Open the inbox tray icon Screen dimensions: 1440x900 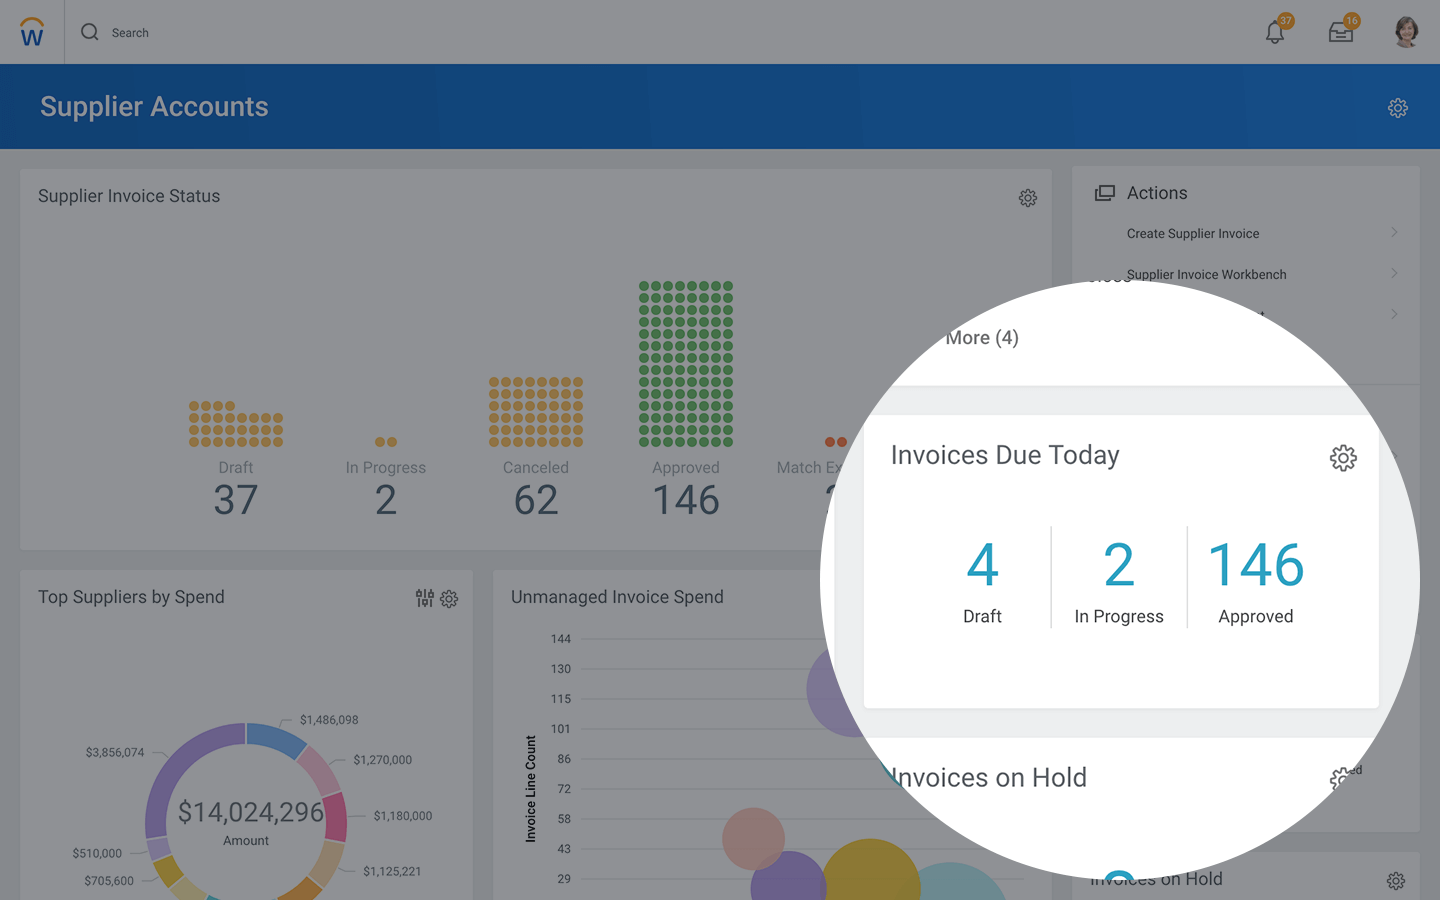(x=1341, y=33)
